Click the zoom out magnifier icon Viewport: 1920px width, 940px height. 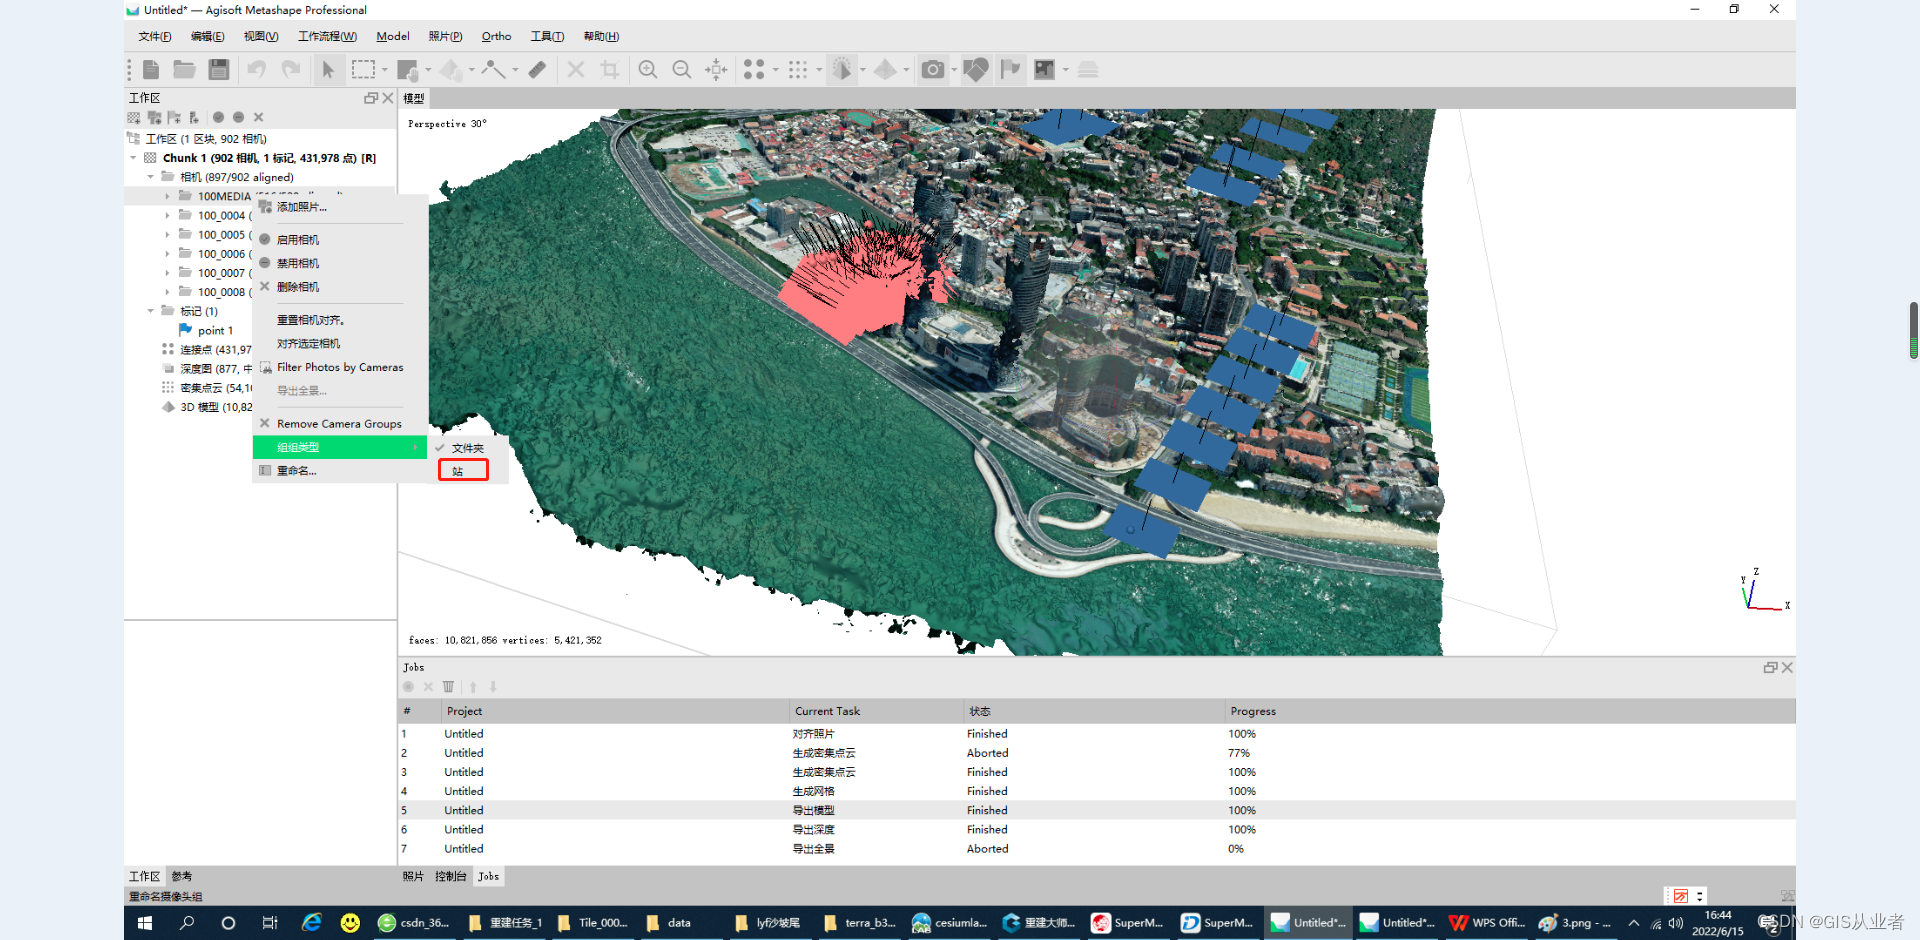click(x=682, y=69)
